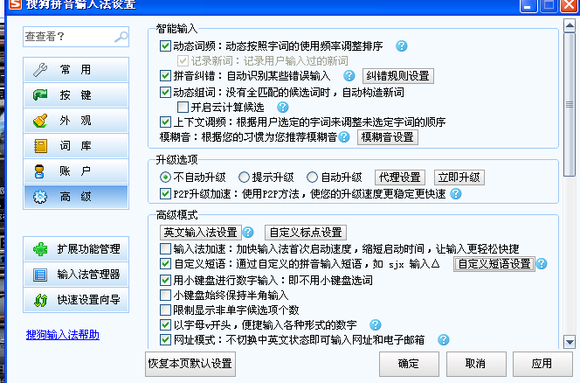Open help next to 自定义短语设置
The height and width of the screenshot is (383, 580).
pos(542,264)
